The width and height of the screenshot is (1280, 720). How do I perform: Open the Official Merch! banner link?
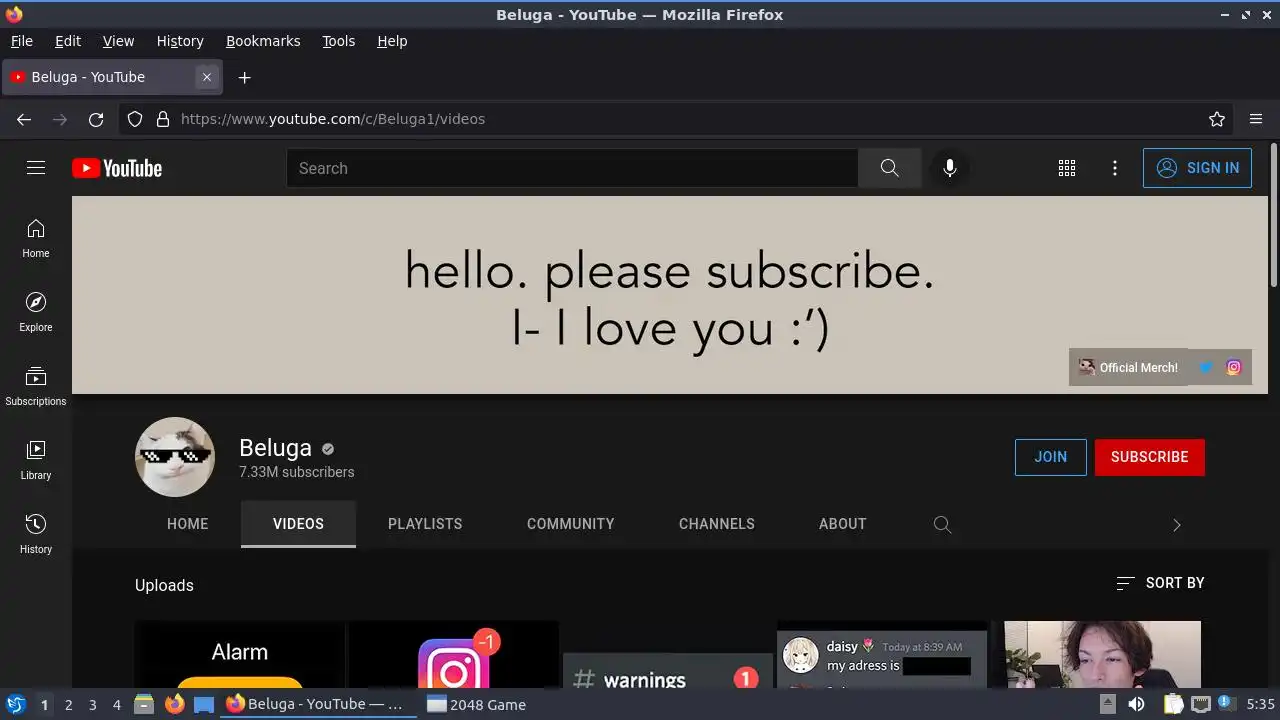pos(1128,367)
